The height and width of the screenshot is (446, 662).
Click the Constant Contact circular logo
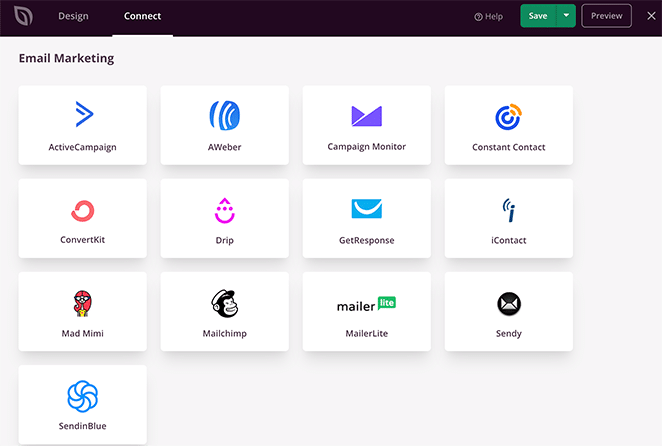508,117
